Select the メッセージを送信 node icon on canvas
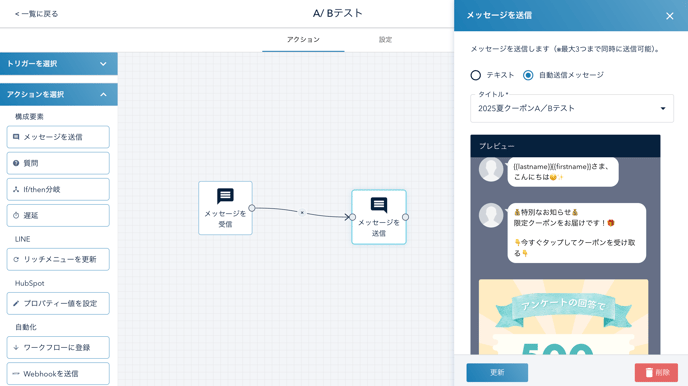The image size is (688, 386). [x=379, y=204]
